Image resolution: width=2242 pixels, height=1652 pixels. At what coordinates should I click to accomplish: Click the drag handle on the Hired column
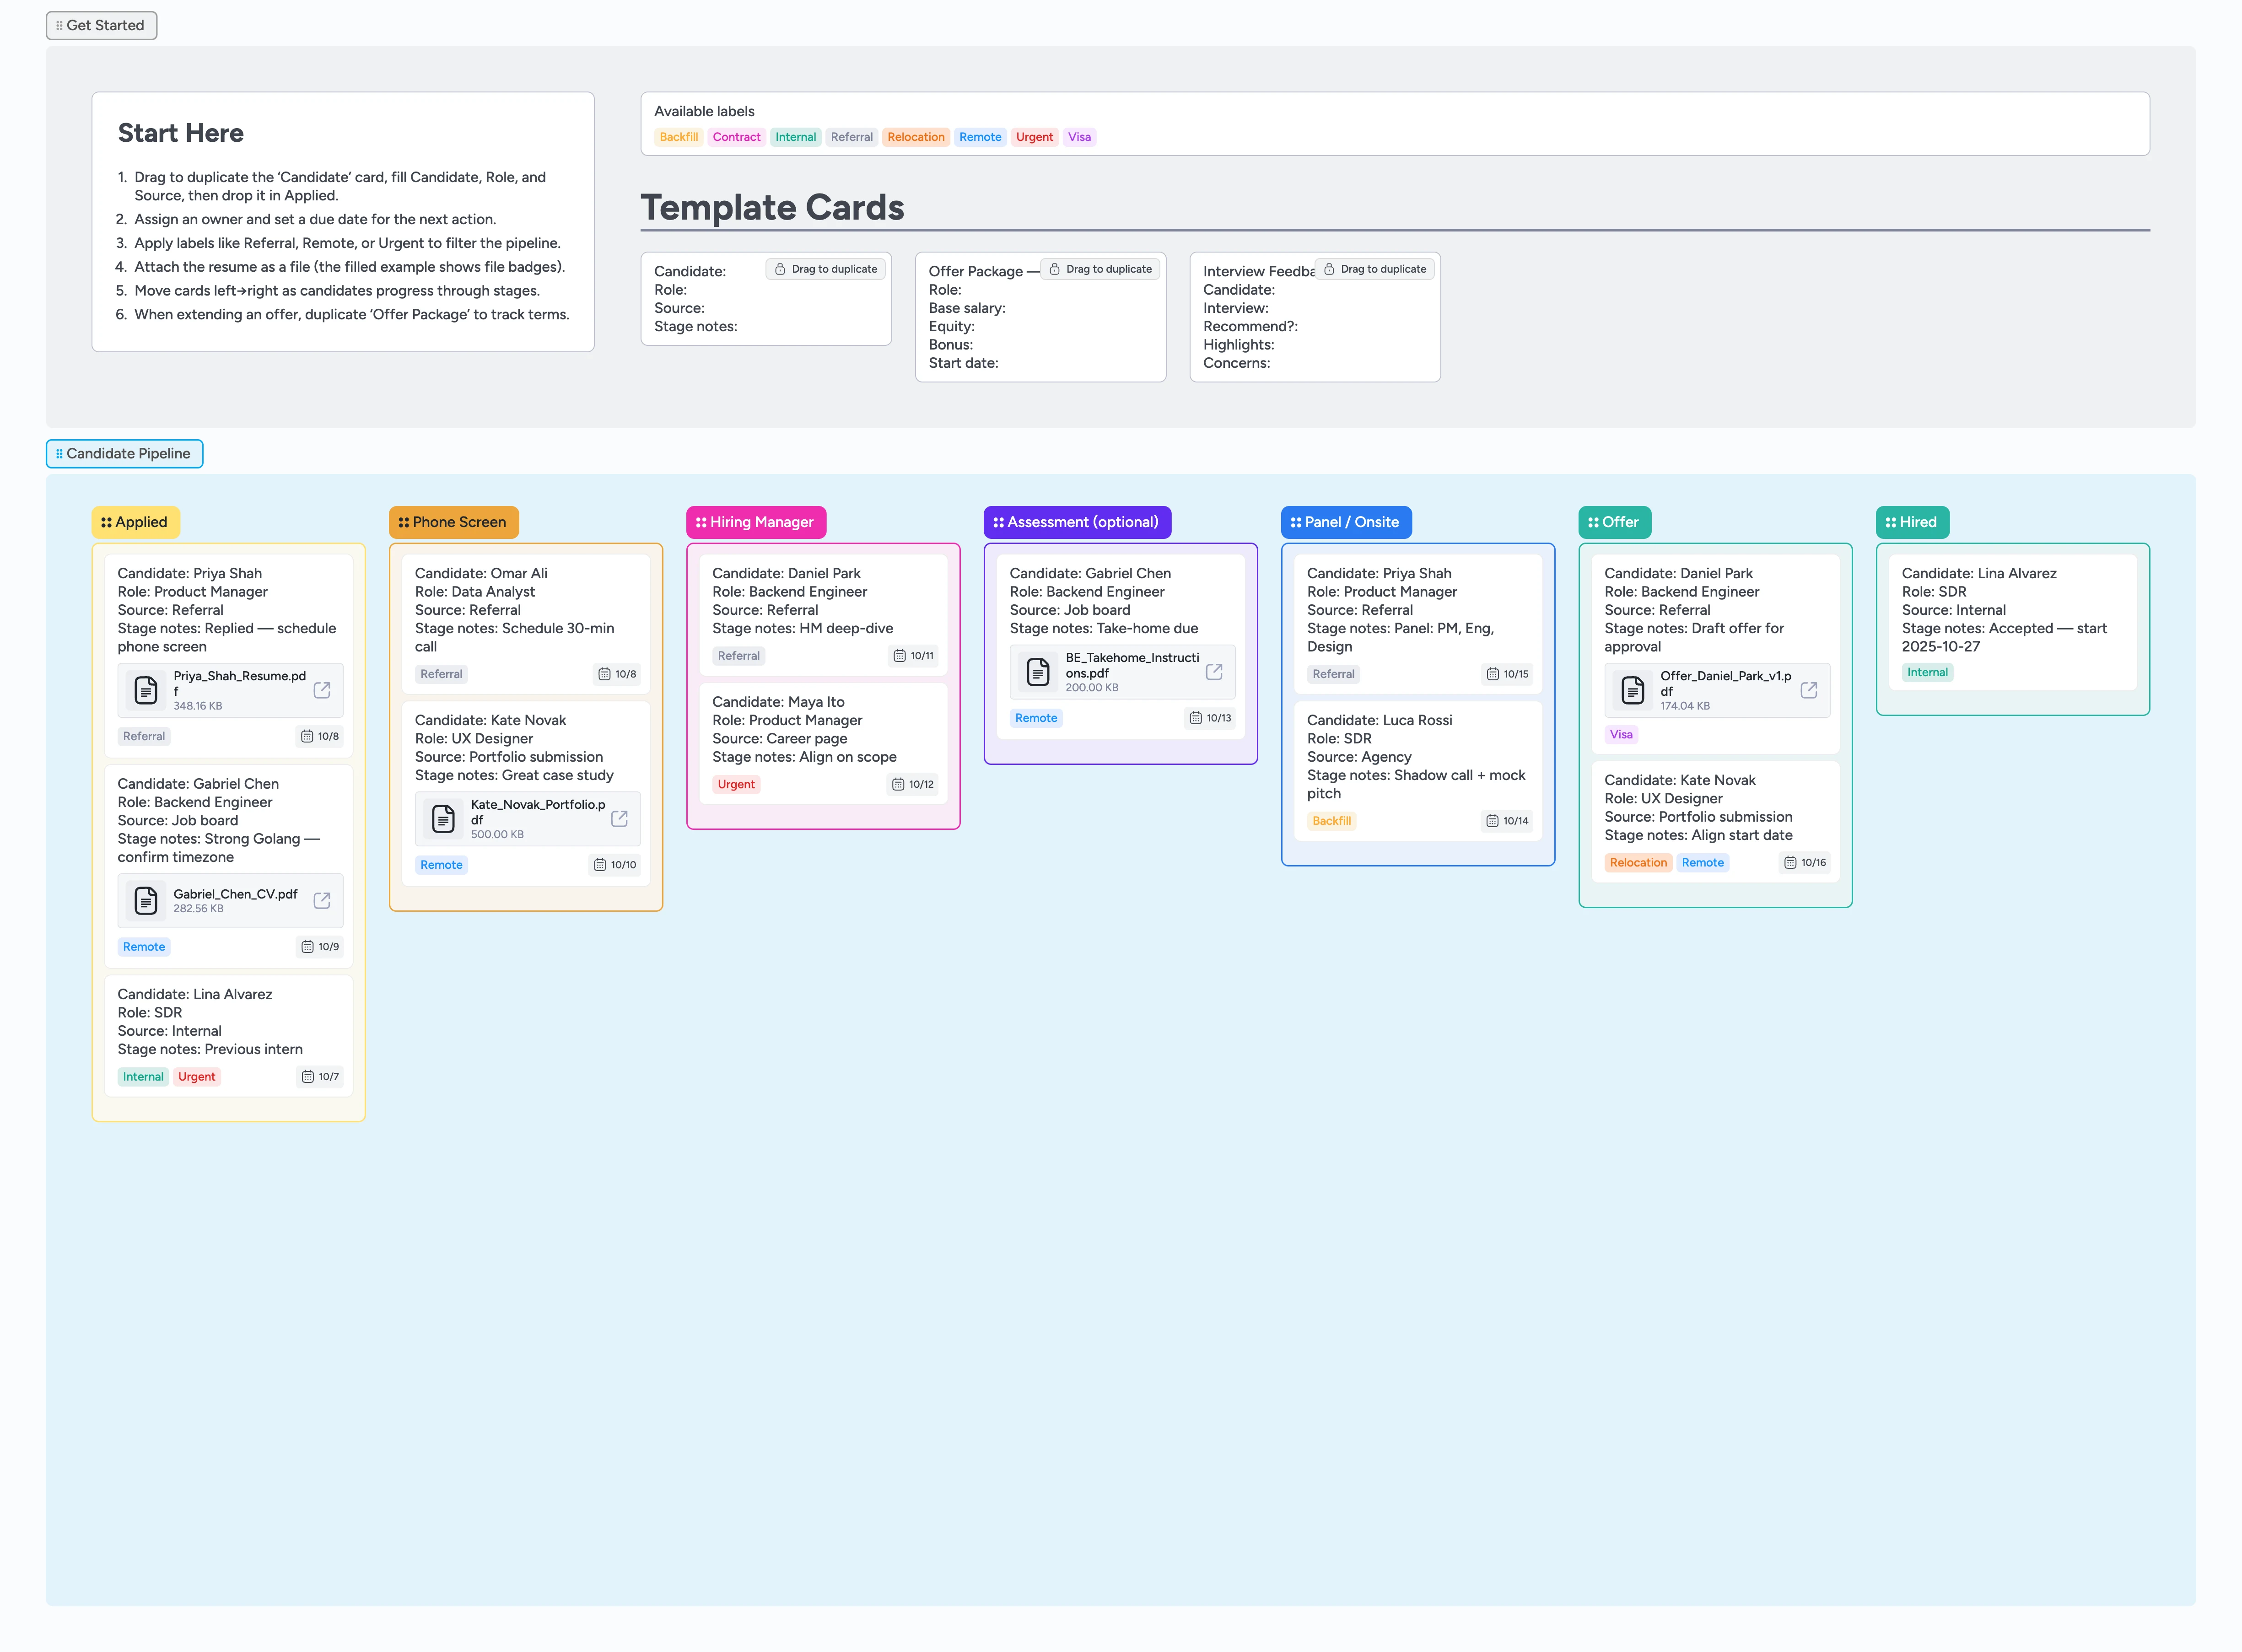point(1891,522)
